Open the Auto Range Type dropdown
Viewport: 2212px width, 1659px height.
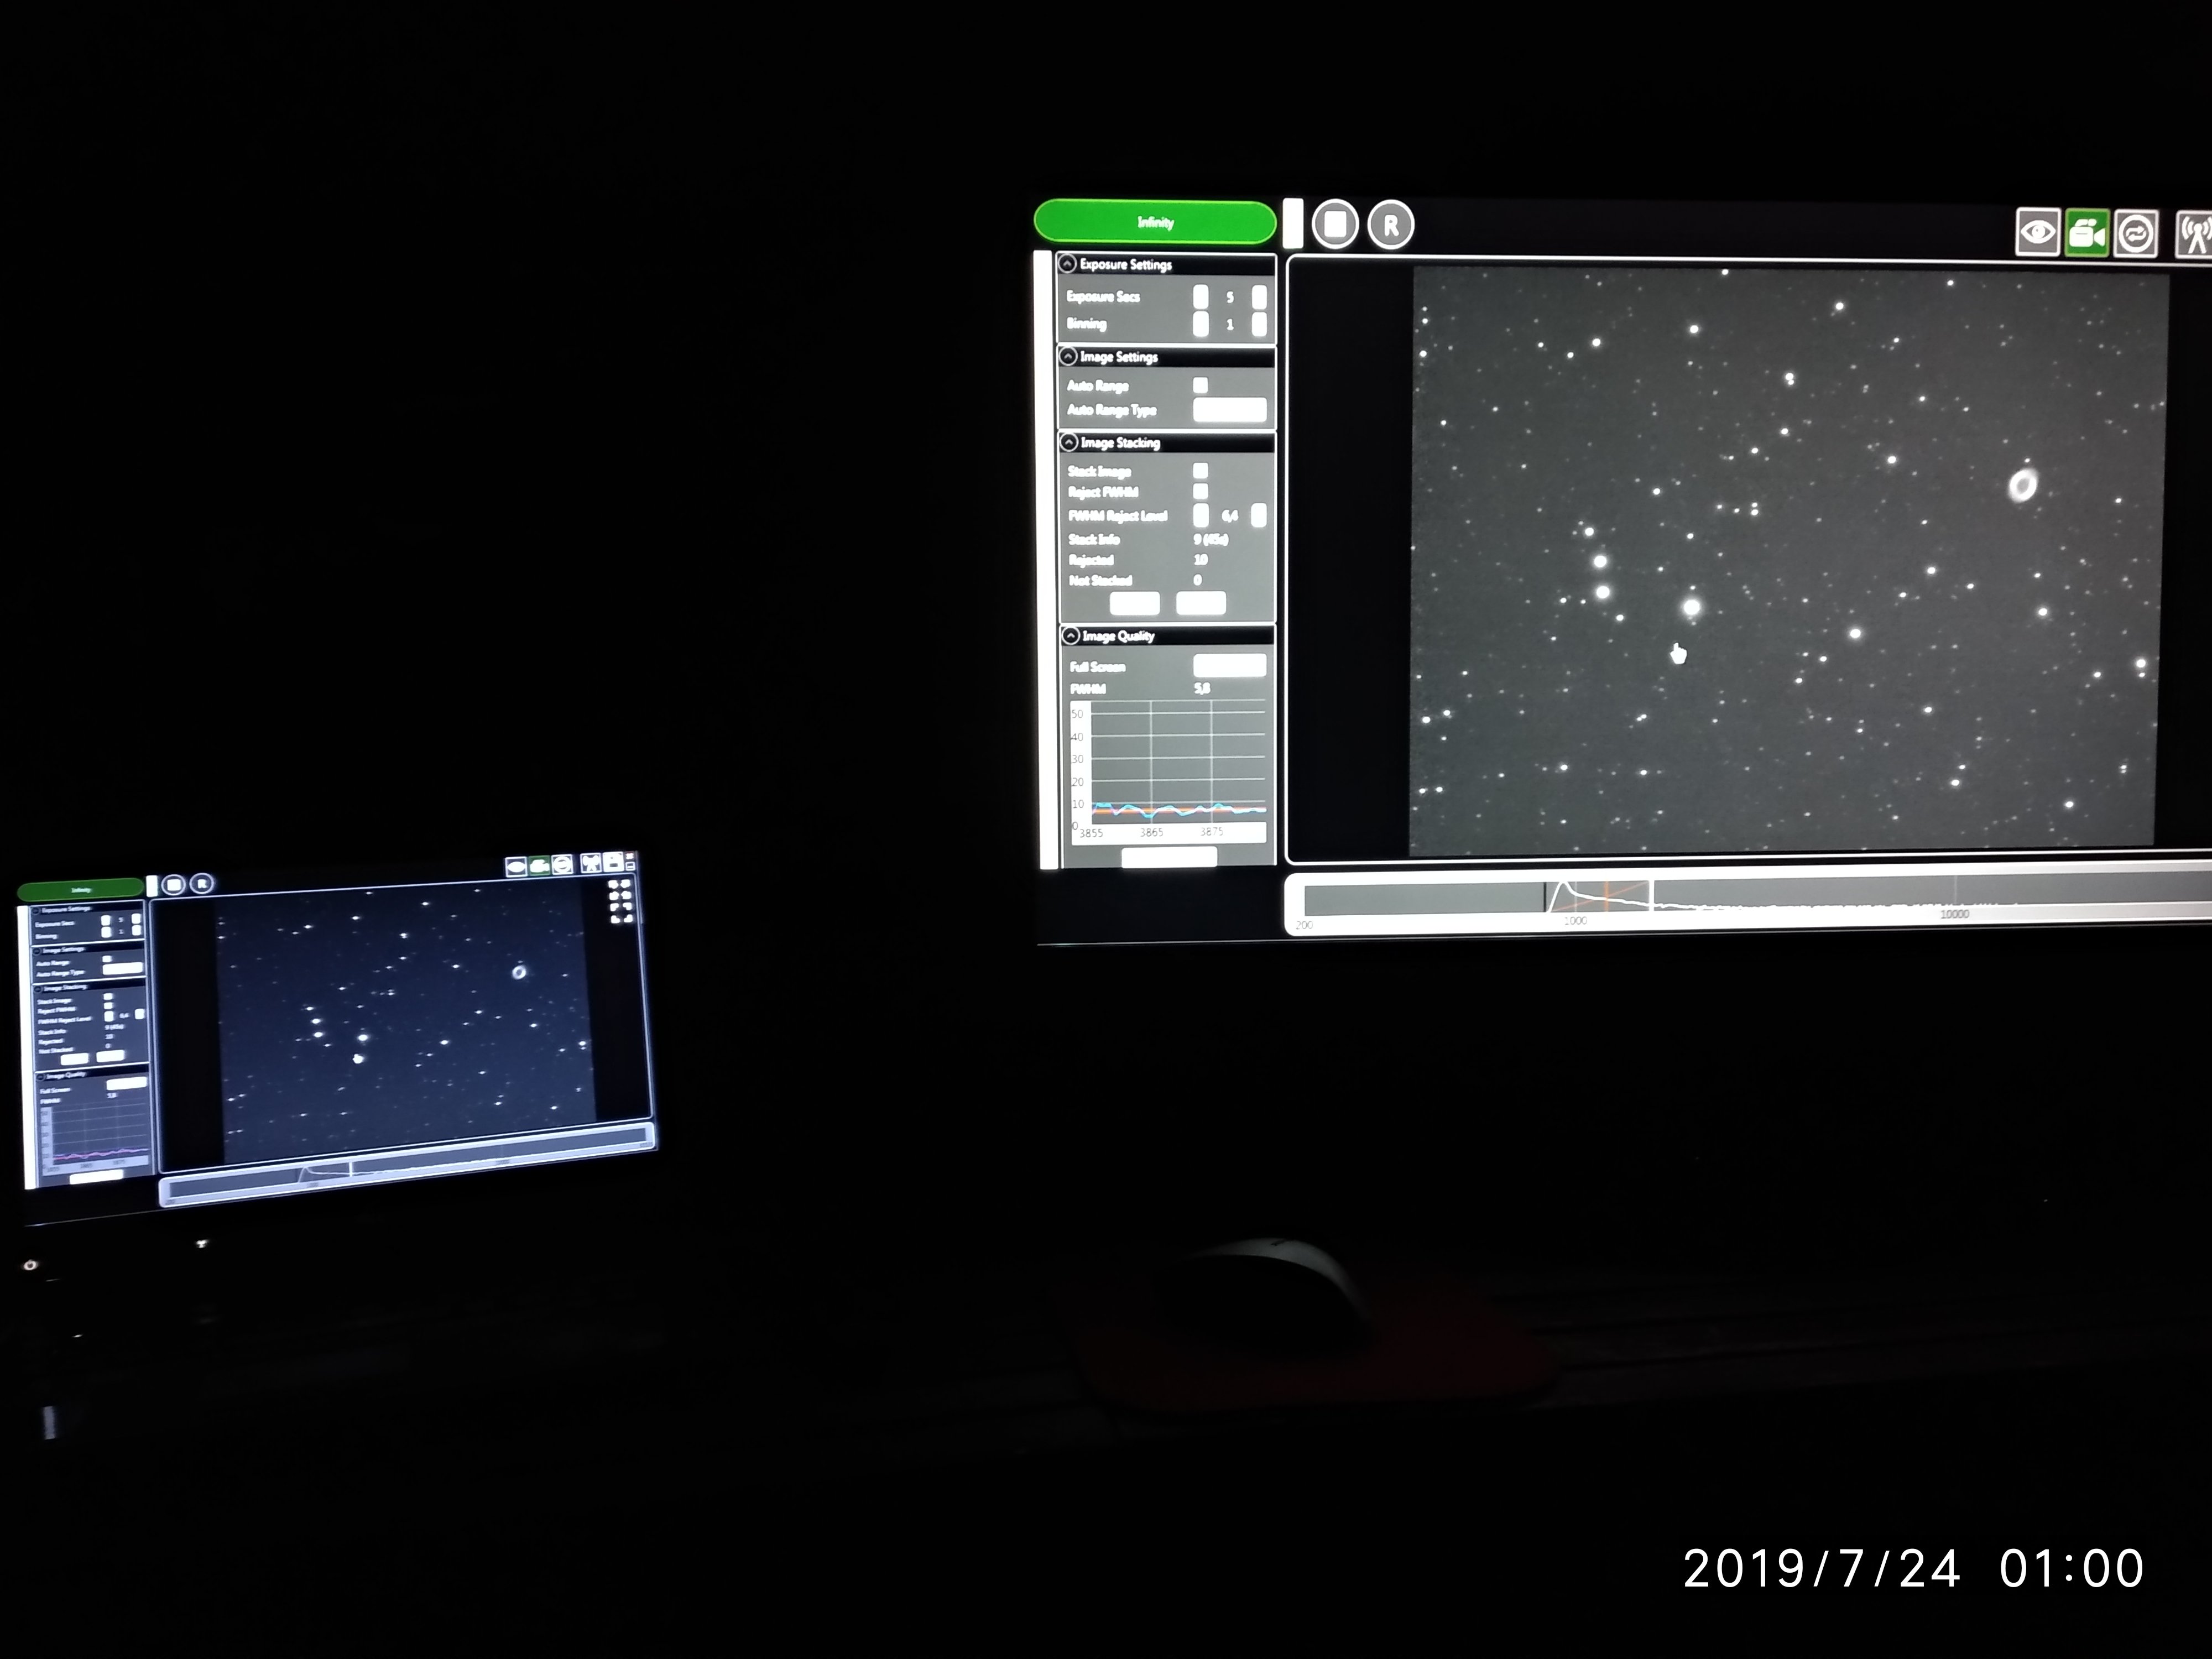tap(1229, 410)
